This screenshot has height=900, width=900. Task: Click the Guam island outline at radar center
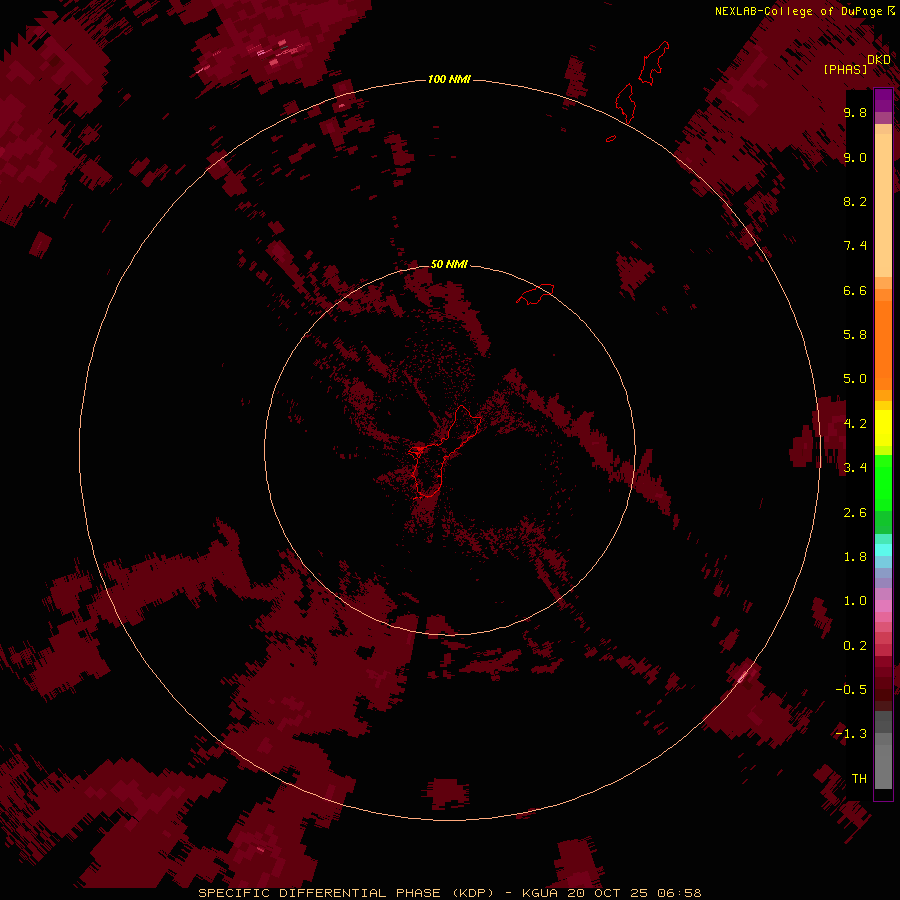pyautogui.click(x=445, y=451)
